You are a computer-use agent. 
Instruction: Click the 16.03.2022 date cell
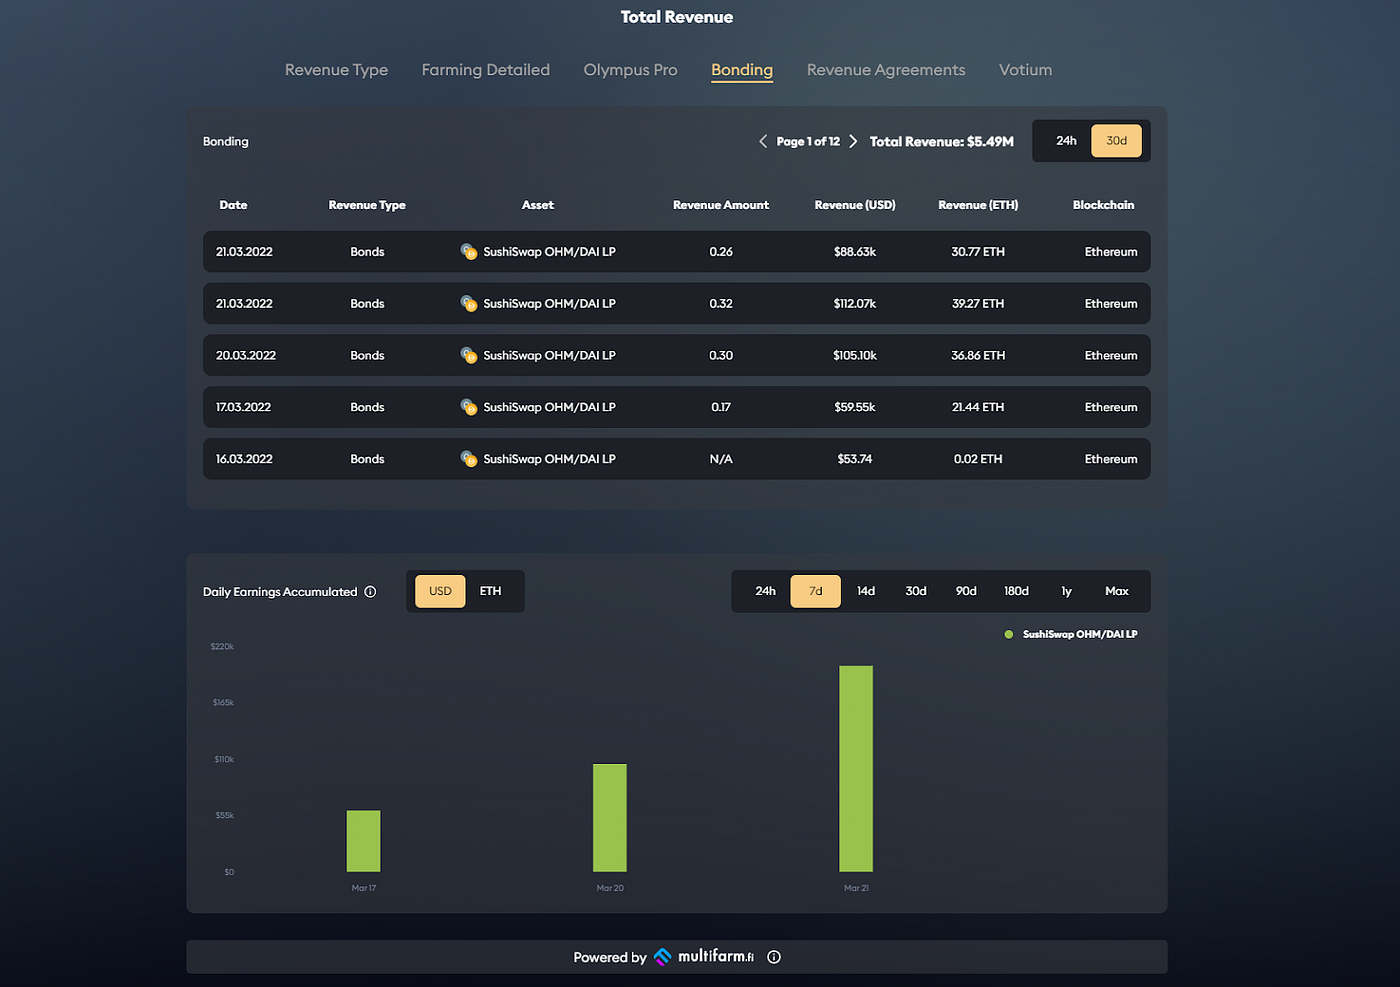(244, 460)
